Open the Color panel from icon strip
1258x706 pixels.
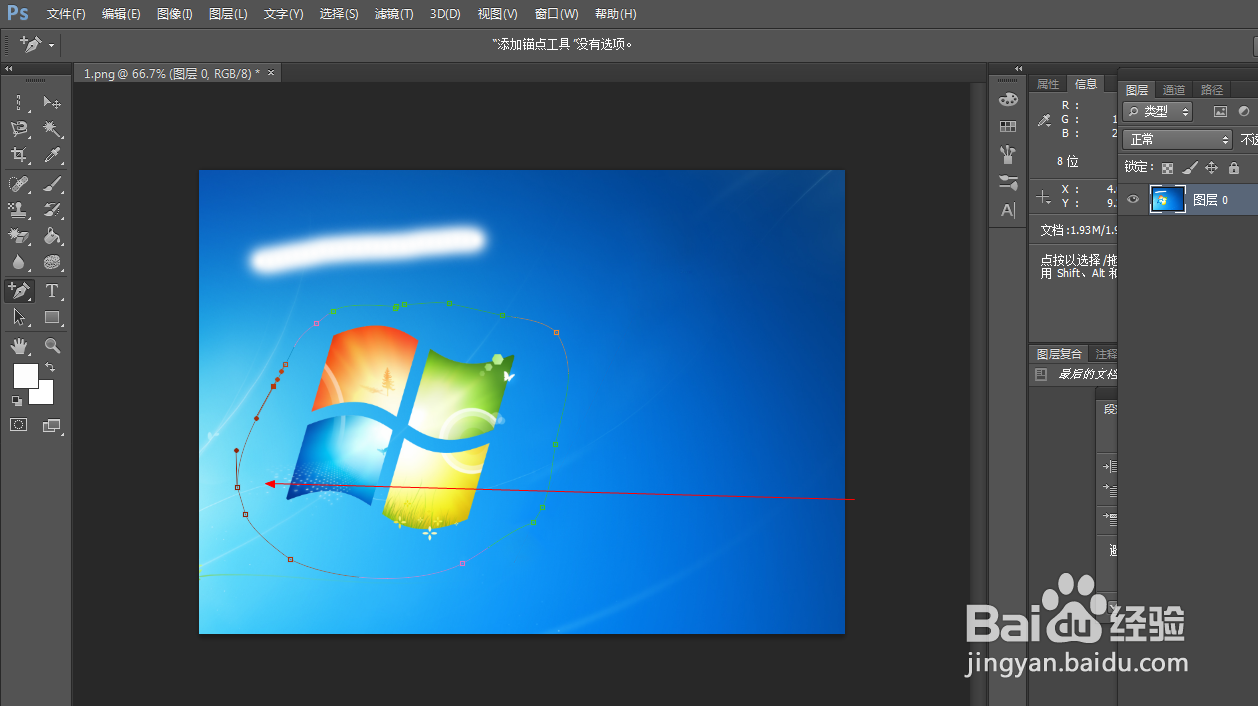click(1008, 99)
